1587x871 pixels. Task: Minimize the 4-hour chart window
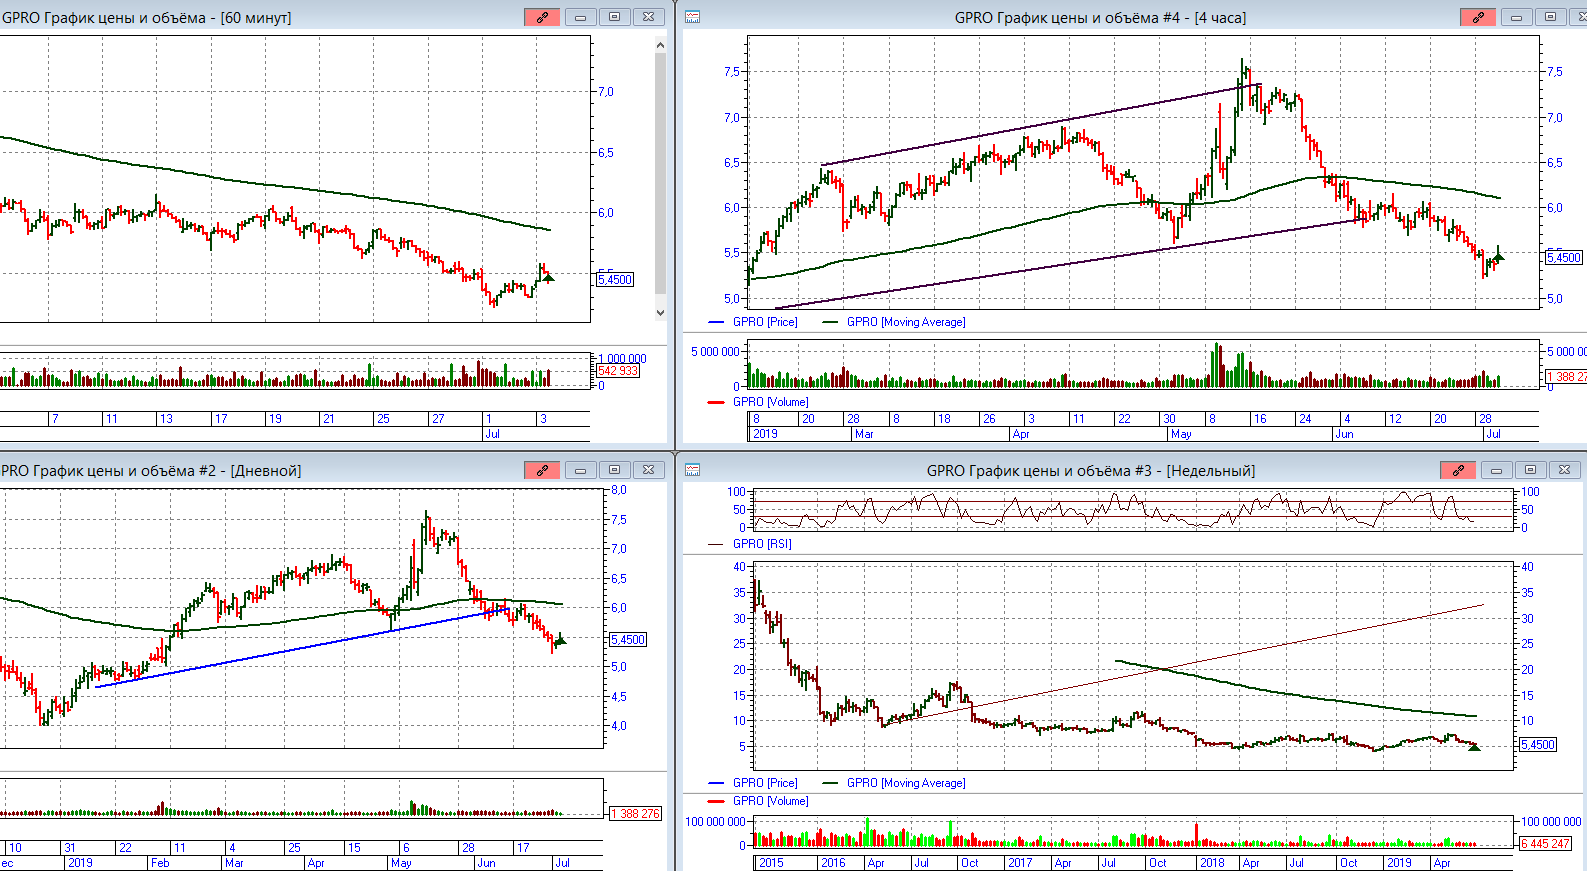coord(1516,17)
